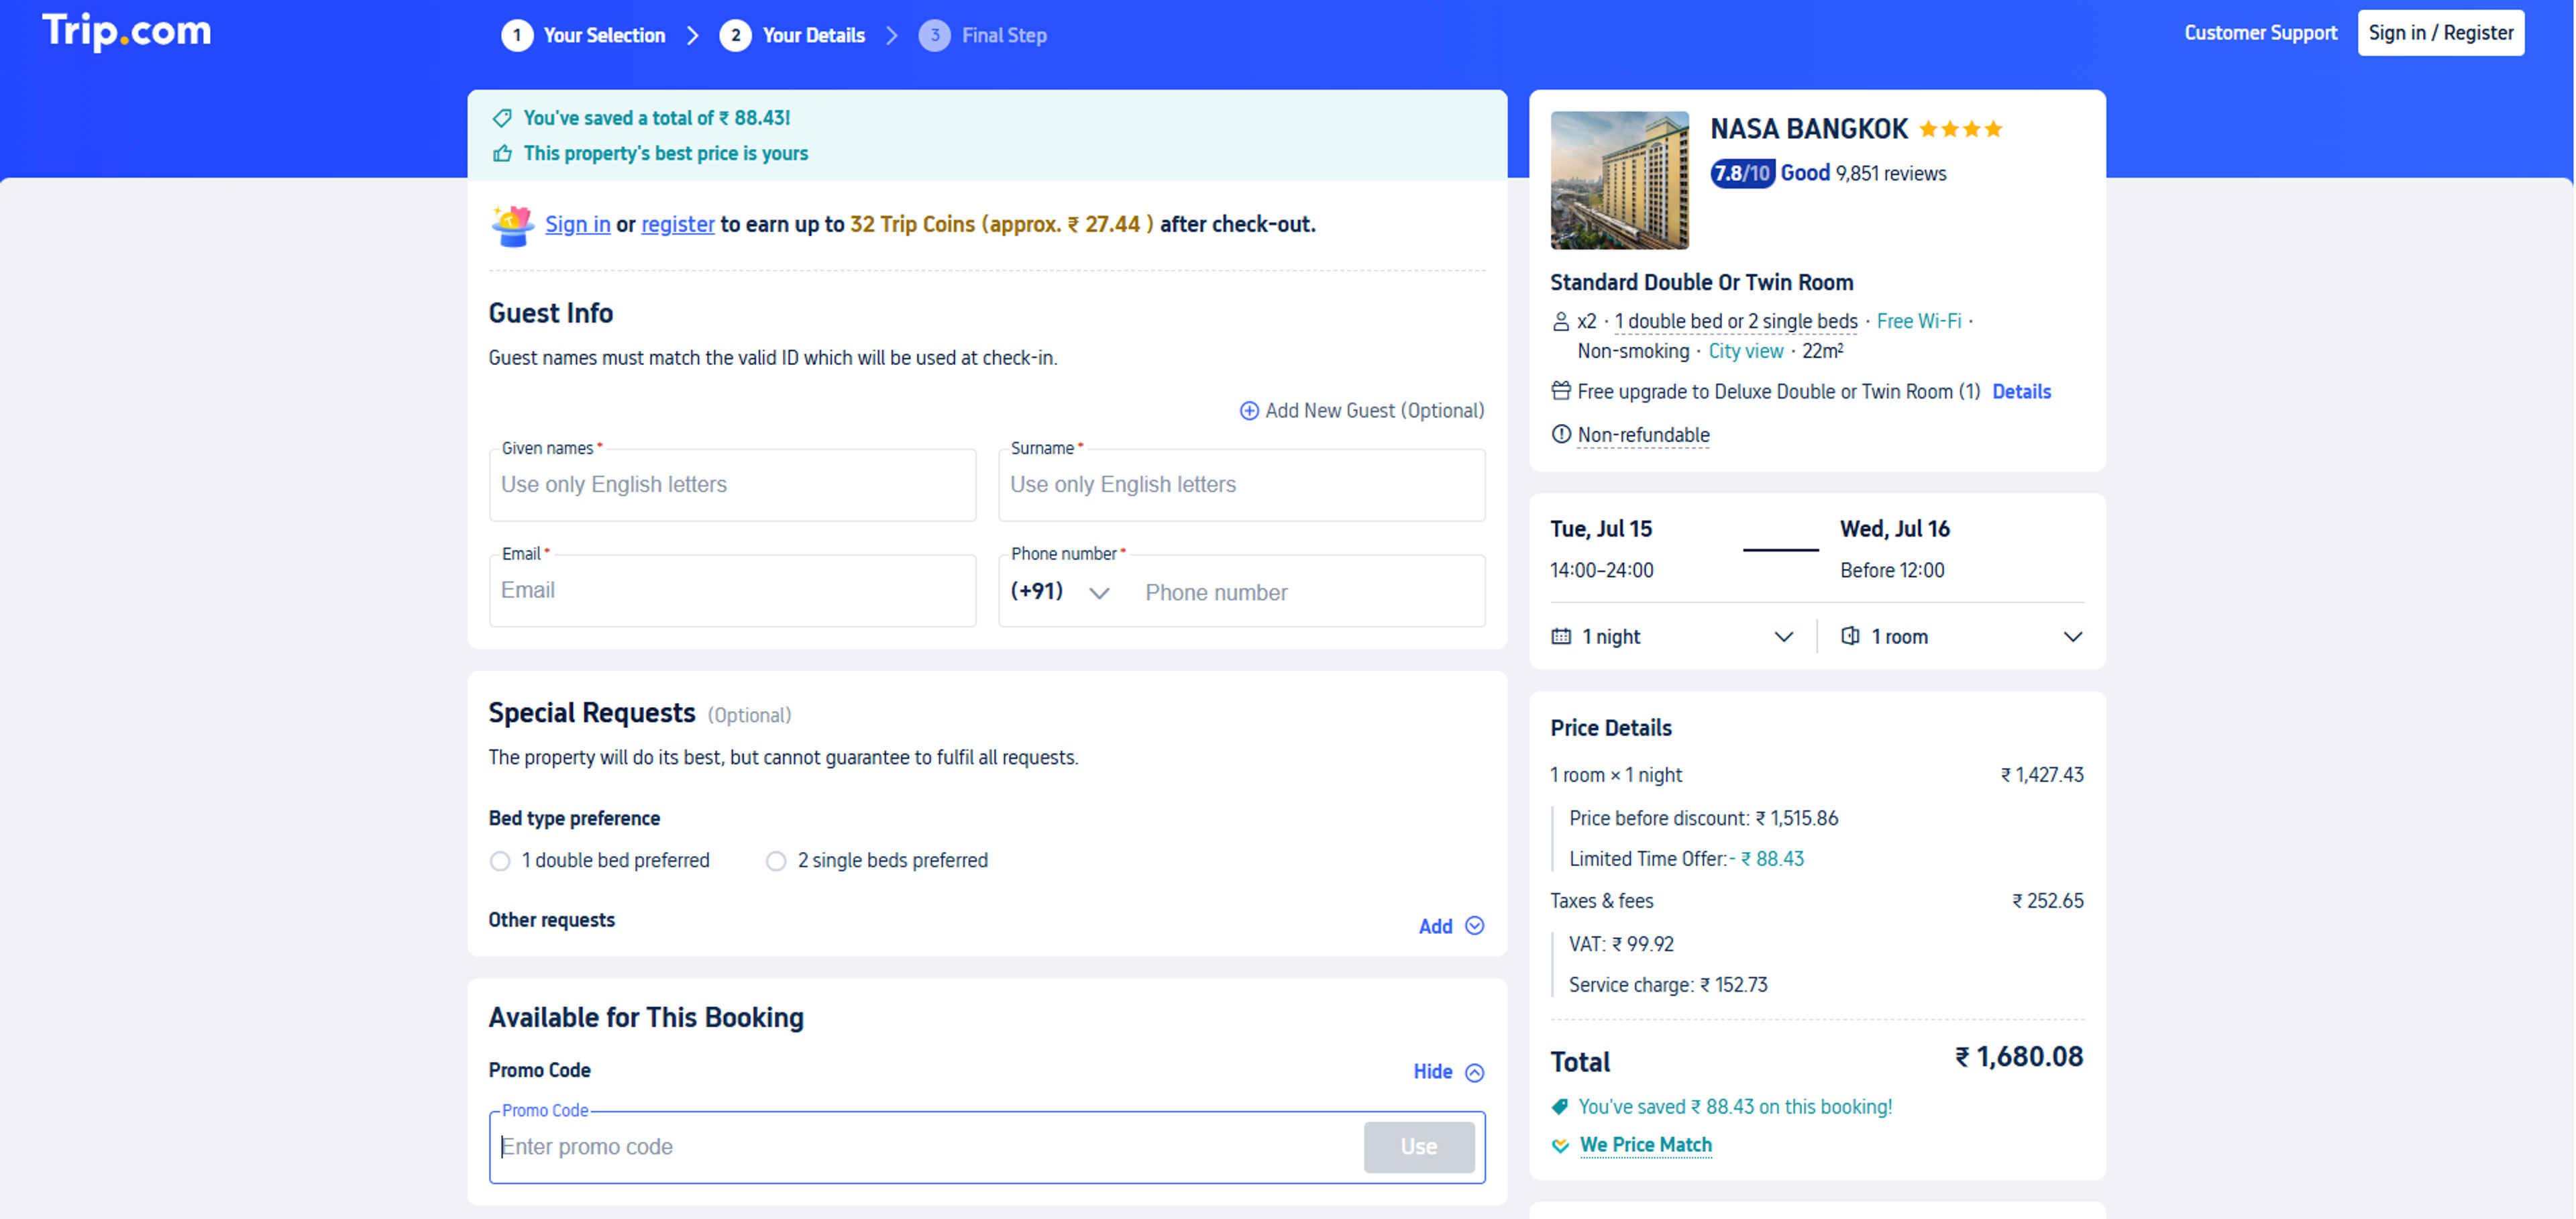Click the 7.8/10 rating badge
This screenshot has width=2576, height=1219.
1742,173
